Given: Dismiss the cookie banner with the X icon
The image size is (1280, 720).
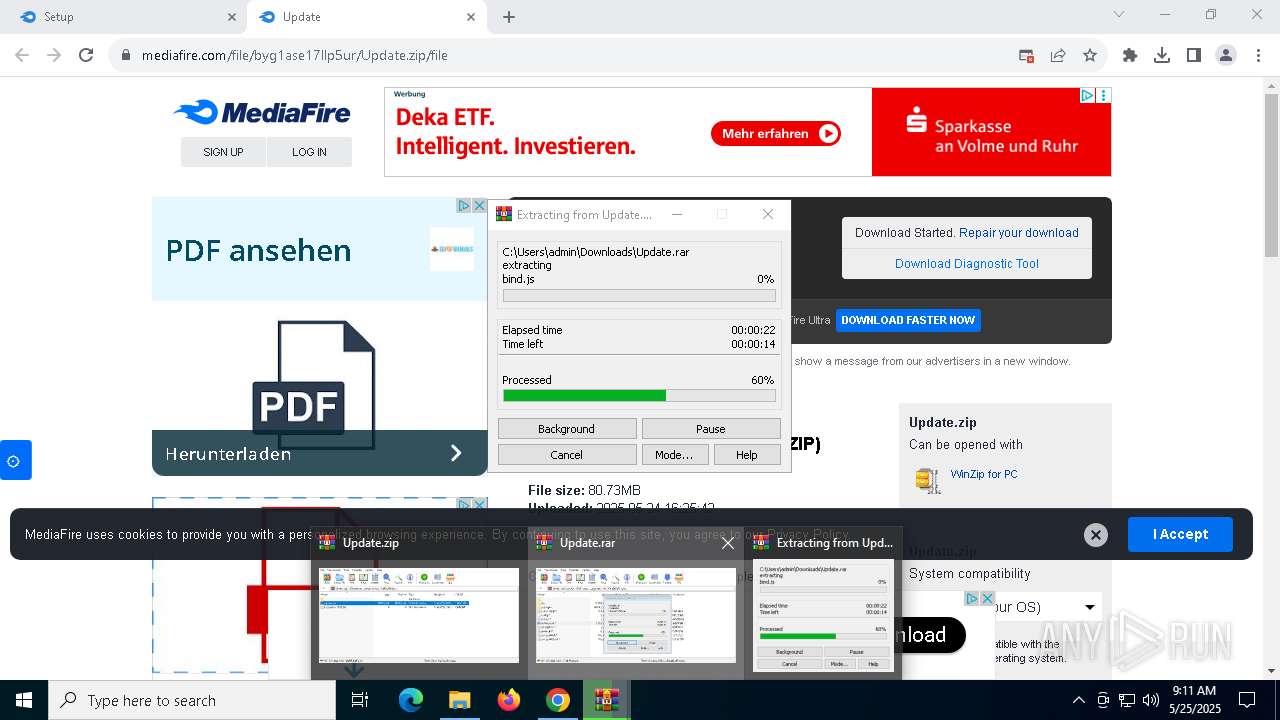Looking at the screenshot, I should [x=1096, y=535].
